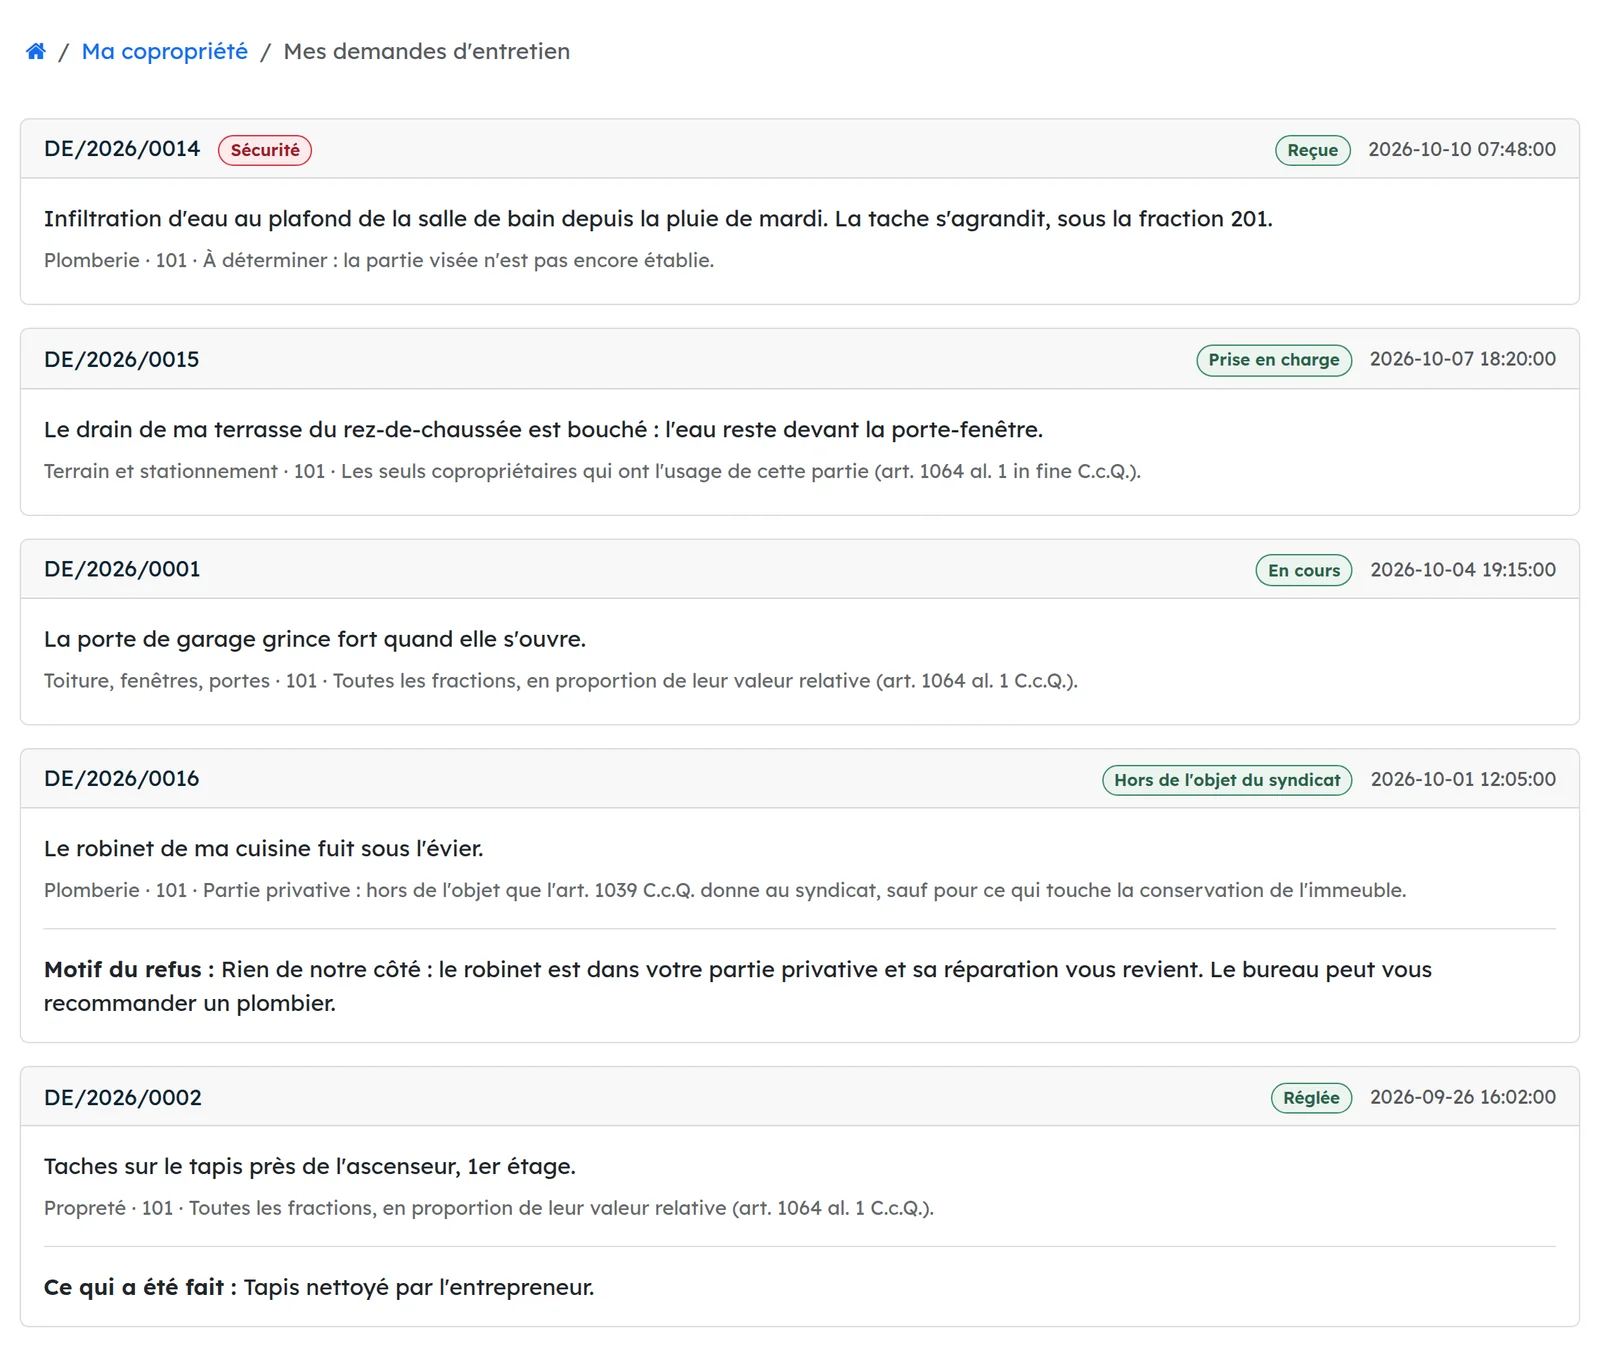Select timestamp 2026-10-01 12:05:00
The height and width of the screenshot is (1347, 1600).
(1463, 779)
